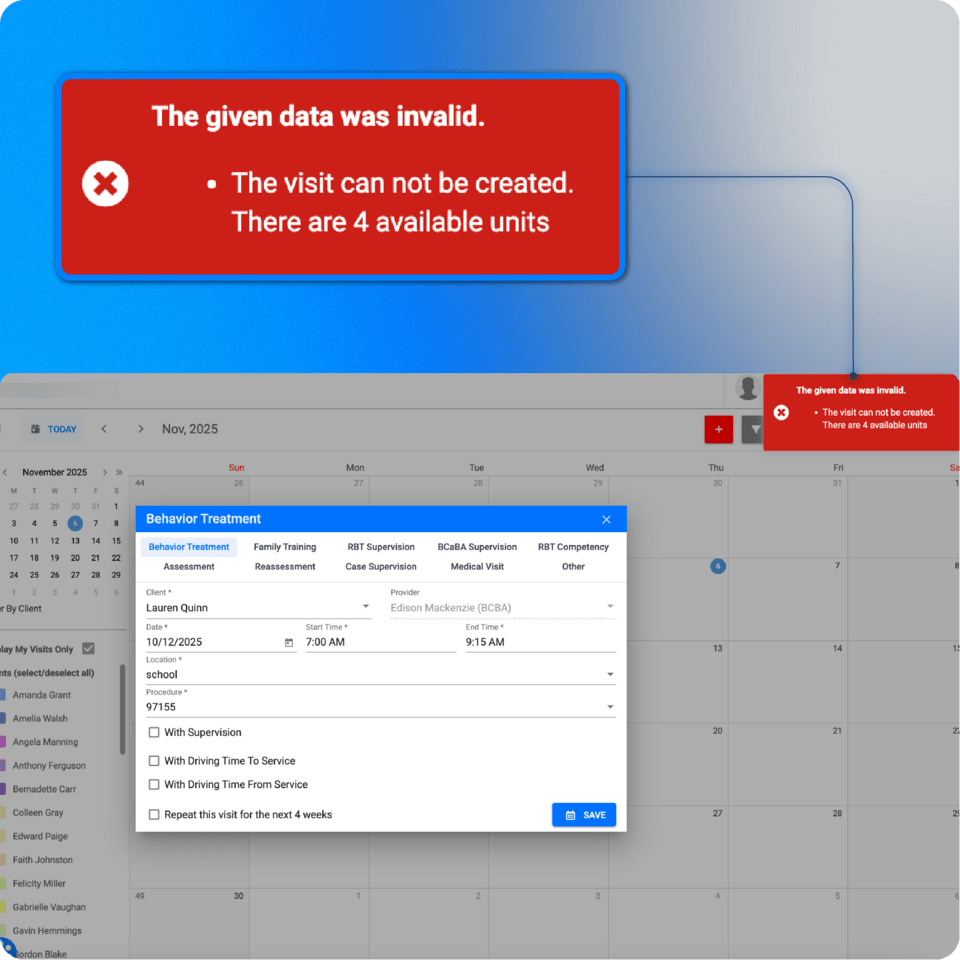
Task: Click the user profile avatar icon
Action: [x=747, y=388]
